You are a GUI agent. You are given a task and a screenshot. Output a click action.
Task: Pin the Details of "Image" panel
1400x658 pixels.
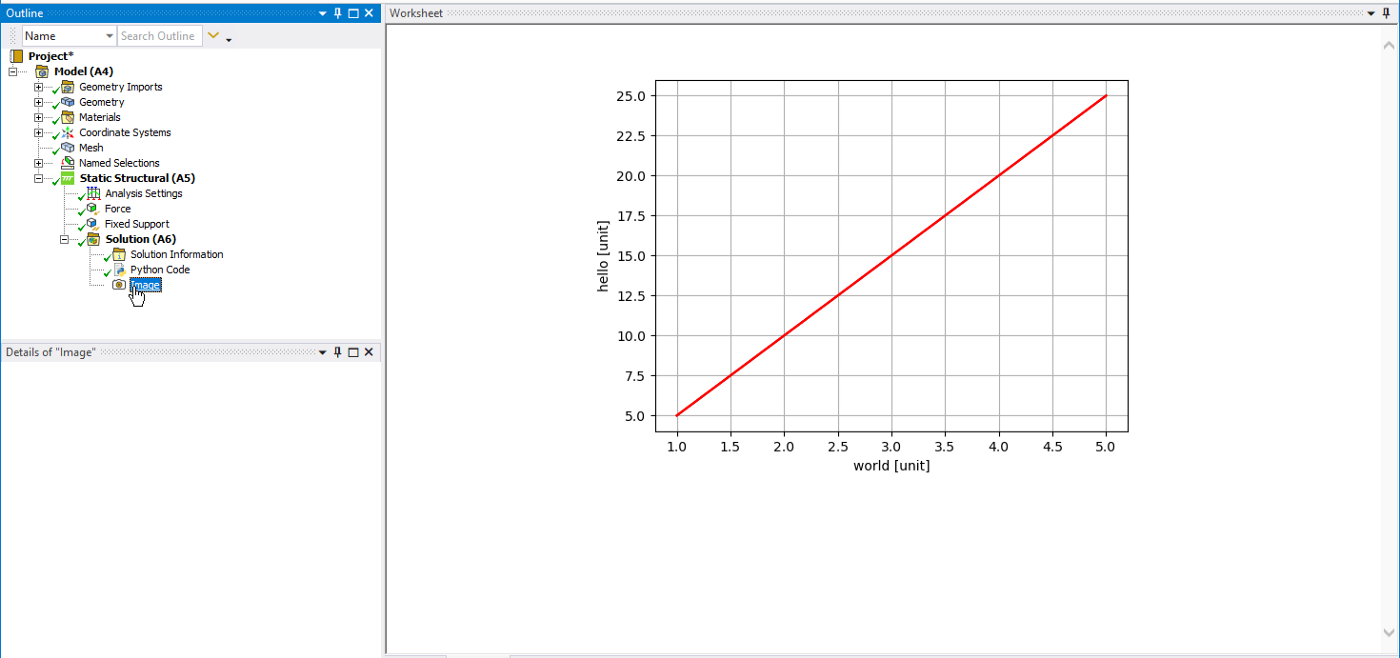coord(337,352)
